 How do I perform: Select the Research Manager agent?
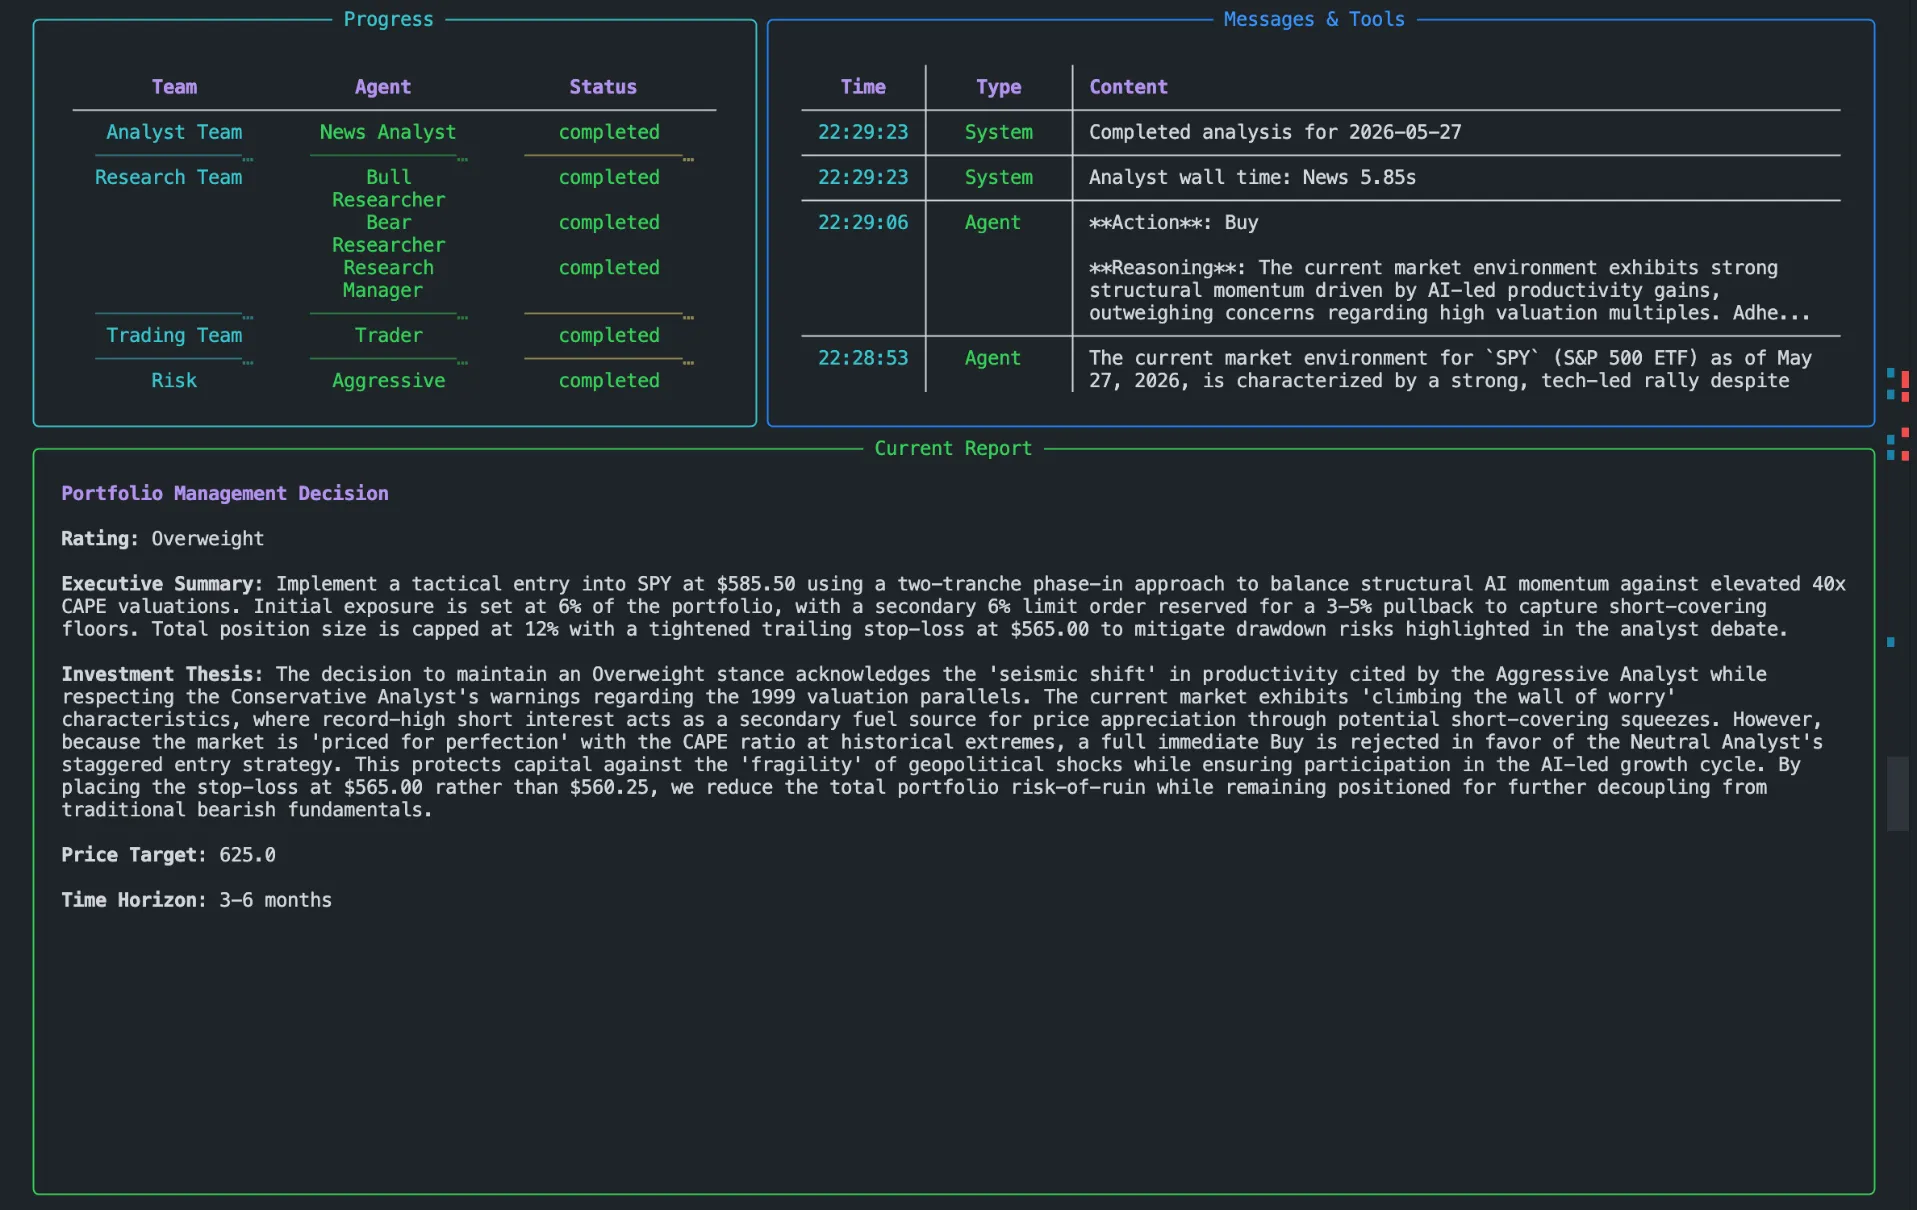coord(388,279)
